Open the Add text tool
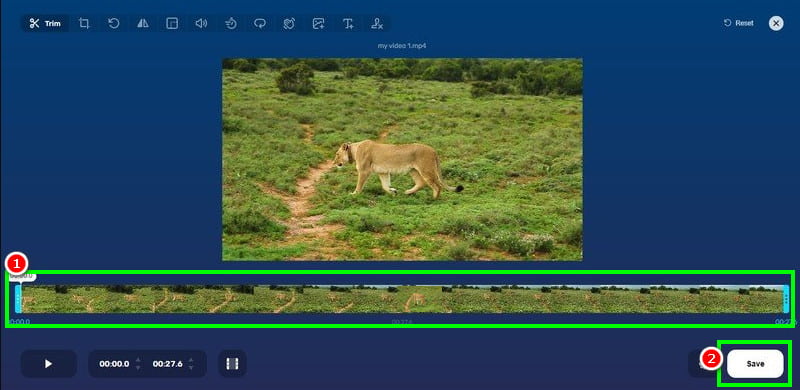This screenshot has width=800, height=390. coord(348,23)
